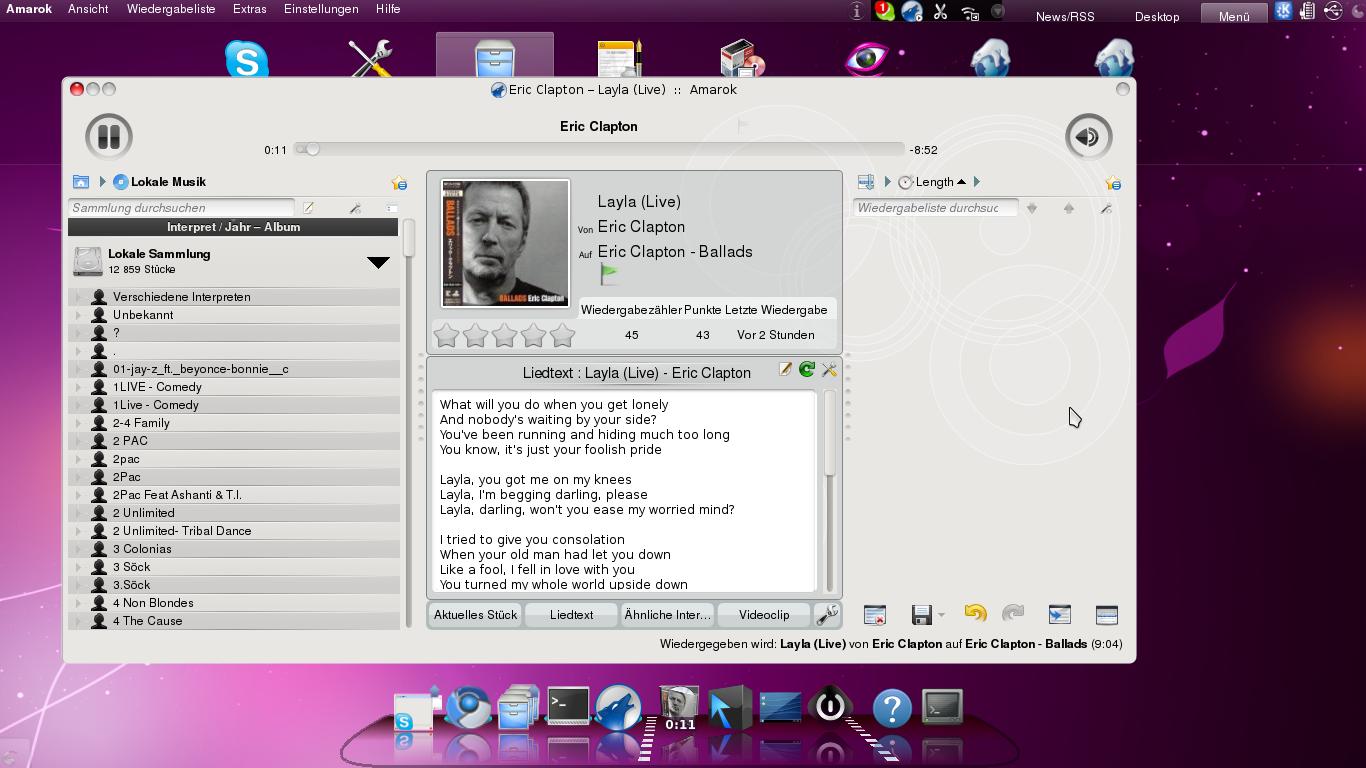
Task: Click the collection list vertical scrollbar
Action: pyautogui.click(x=408, y=423)
